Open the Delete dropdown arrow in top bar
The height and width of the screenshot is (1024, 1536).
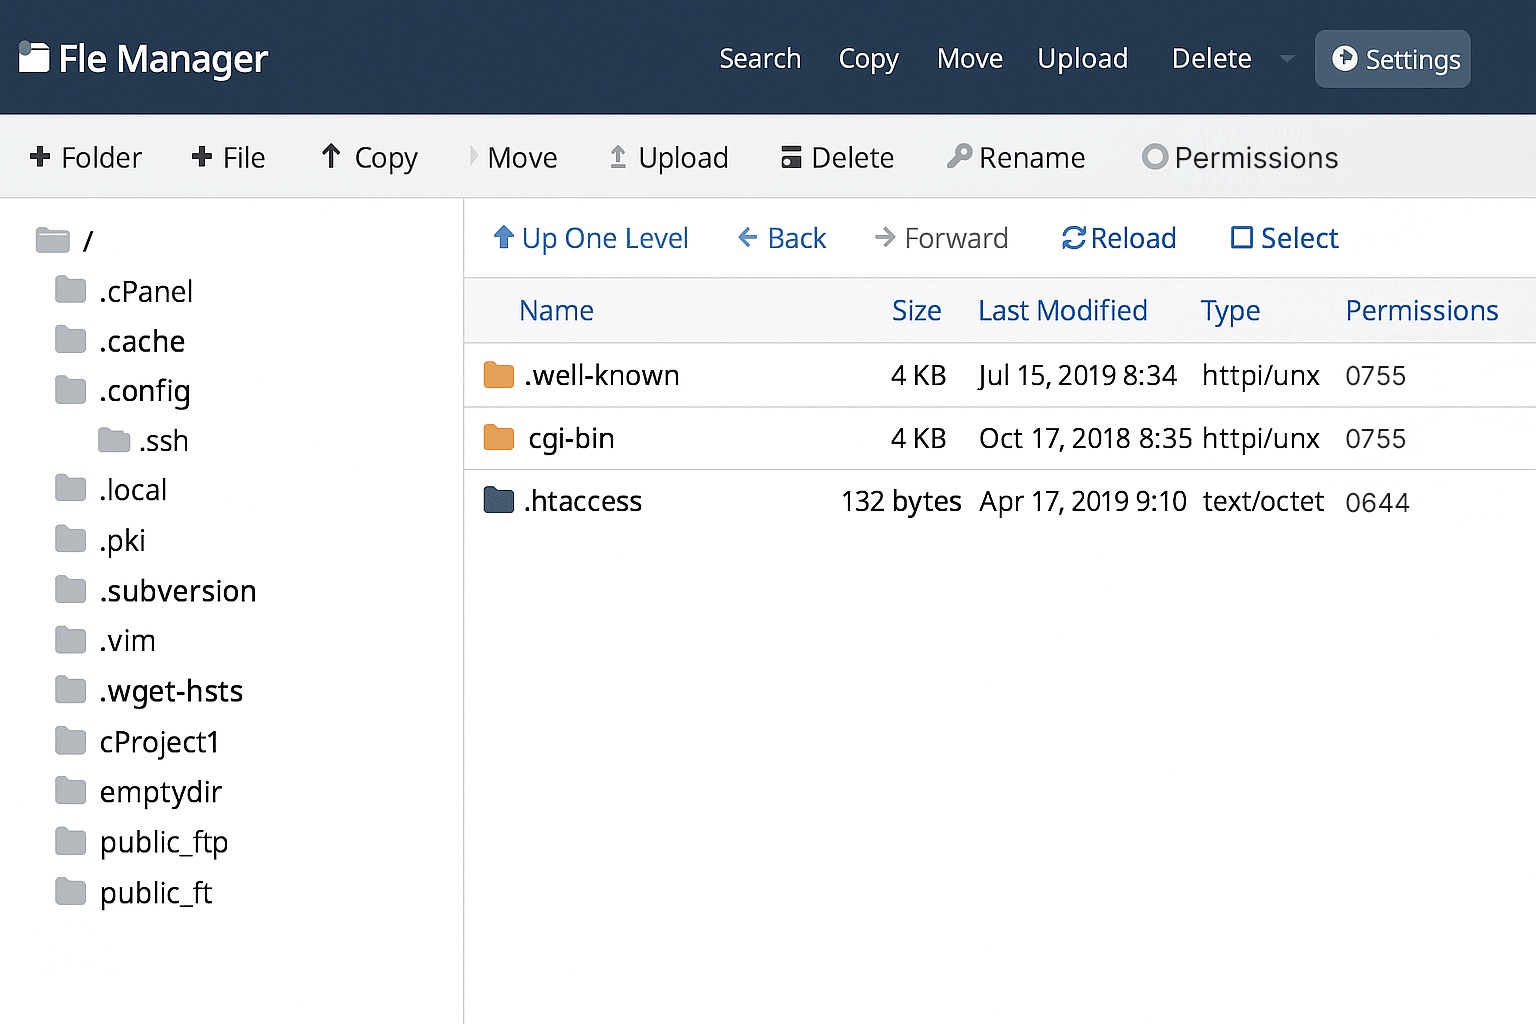coord(1286,59)
